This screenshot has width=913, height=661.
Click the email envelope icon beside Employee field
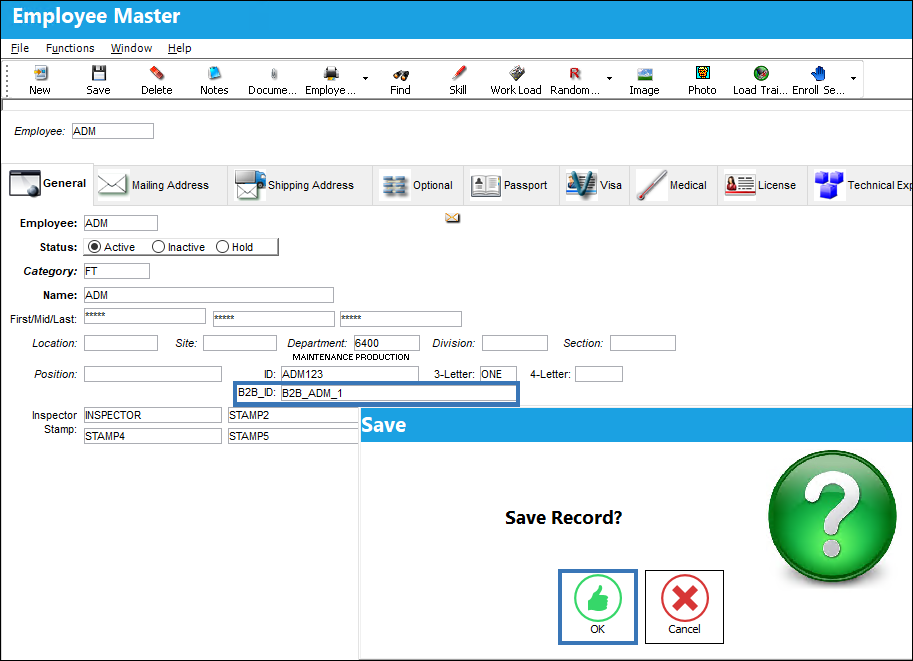452,218
